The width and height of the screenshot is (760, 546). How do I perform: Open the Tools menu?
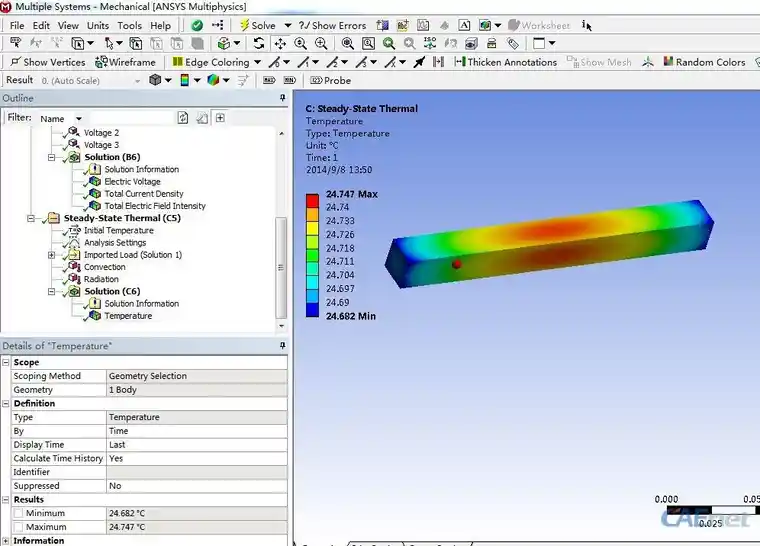(129, 26)
